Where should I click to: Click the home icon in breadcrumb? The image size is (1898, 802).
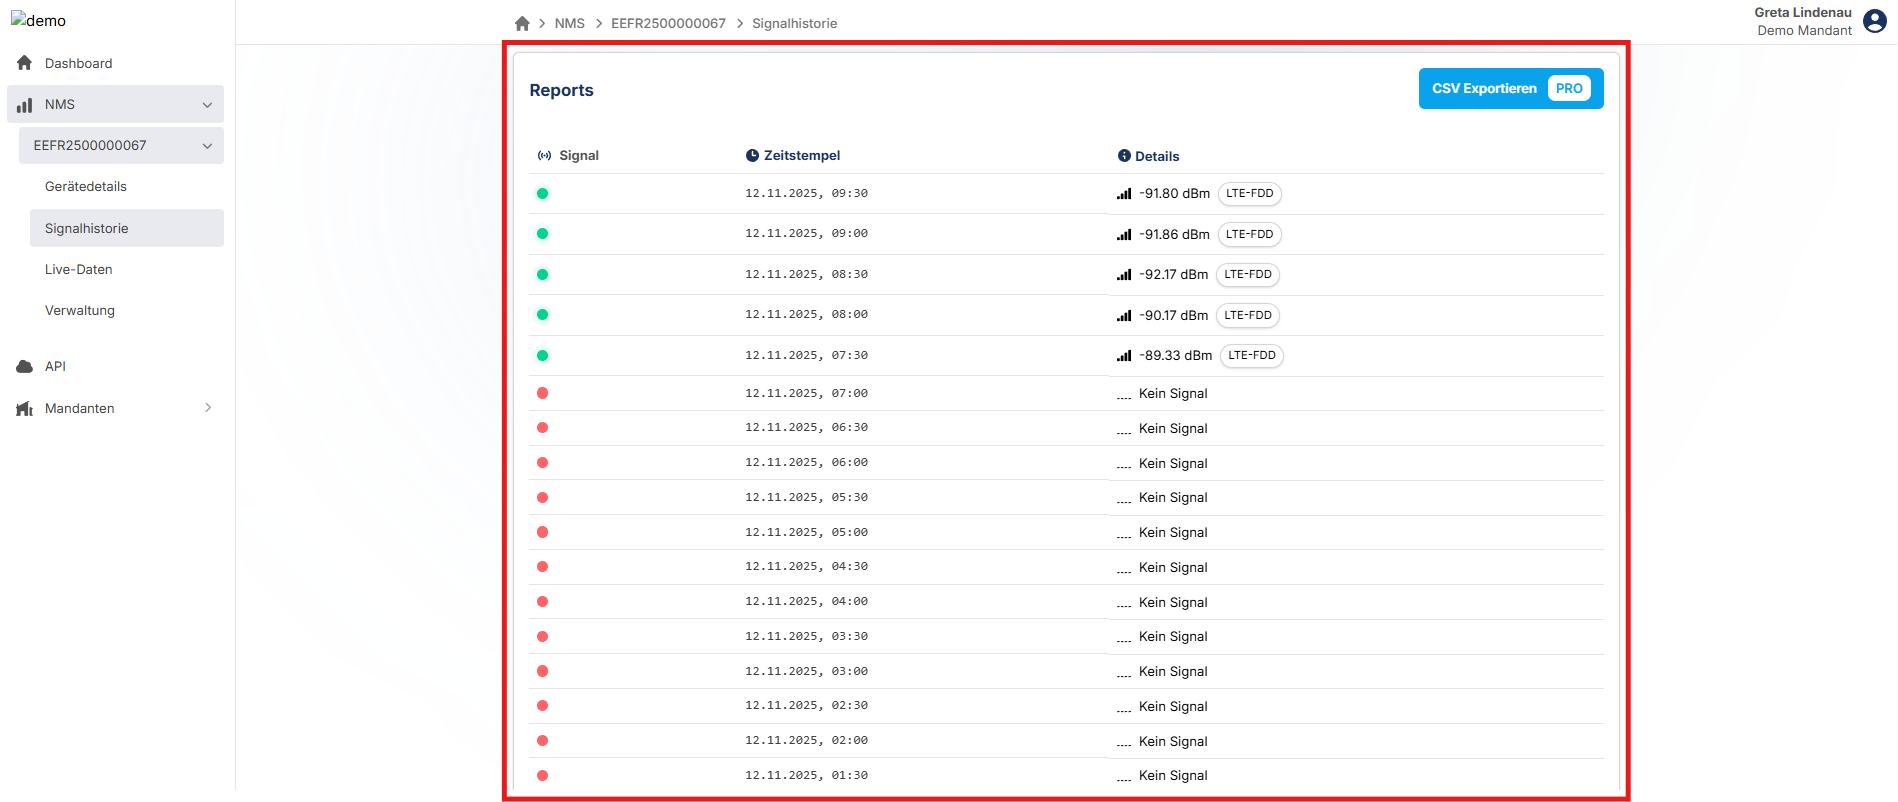point(522,23)
